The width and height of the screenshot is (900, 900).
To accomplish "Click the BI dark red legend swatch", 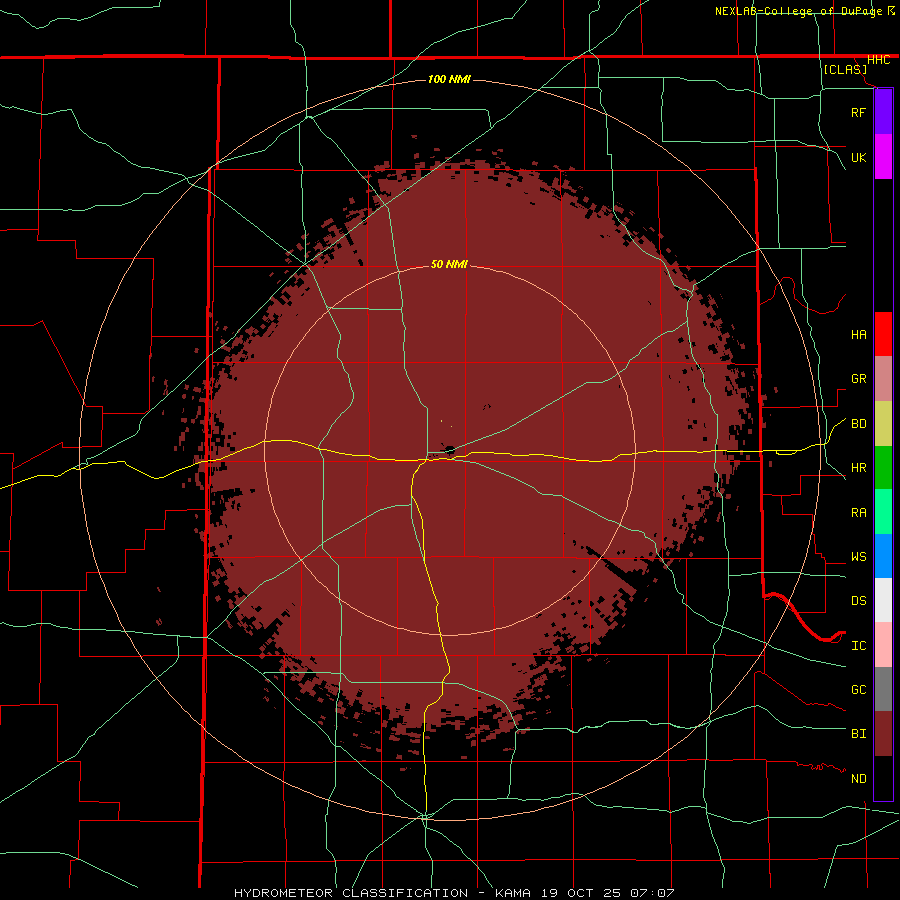I will [x=883, y=734].
